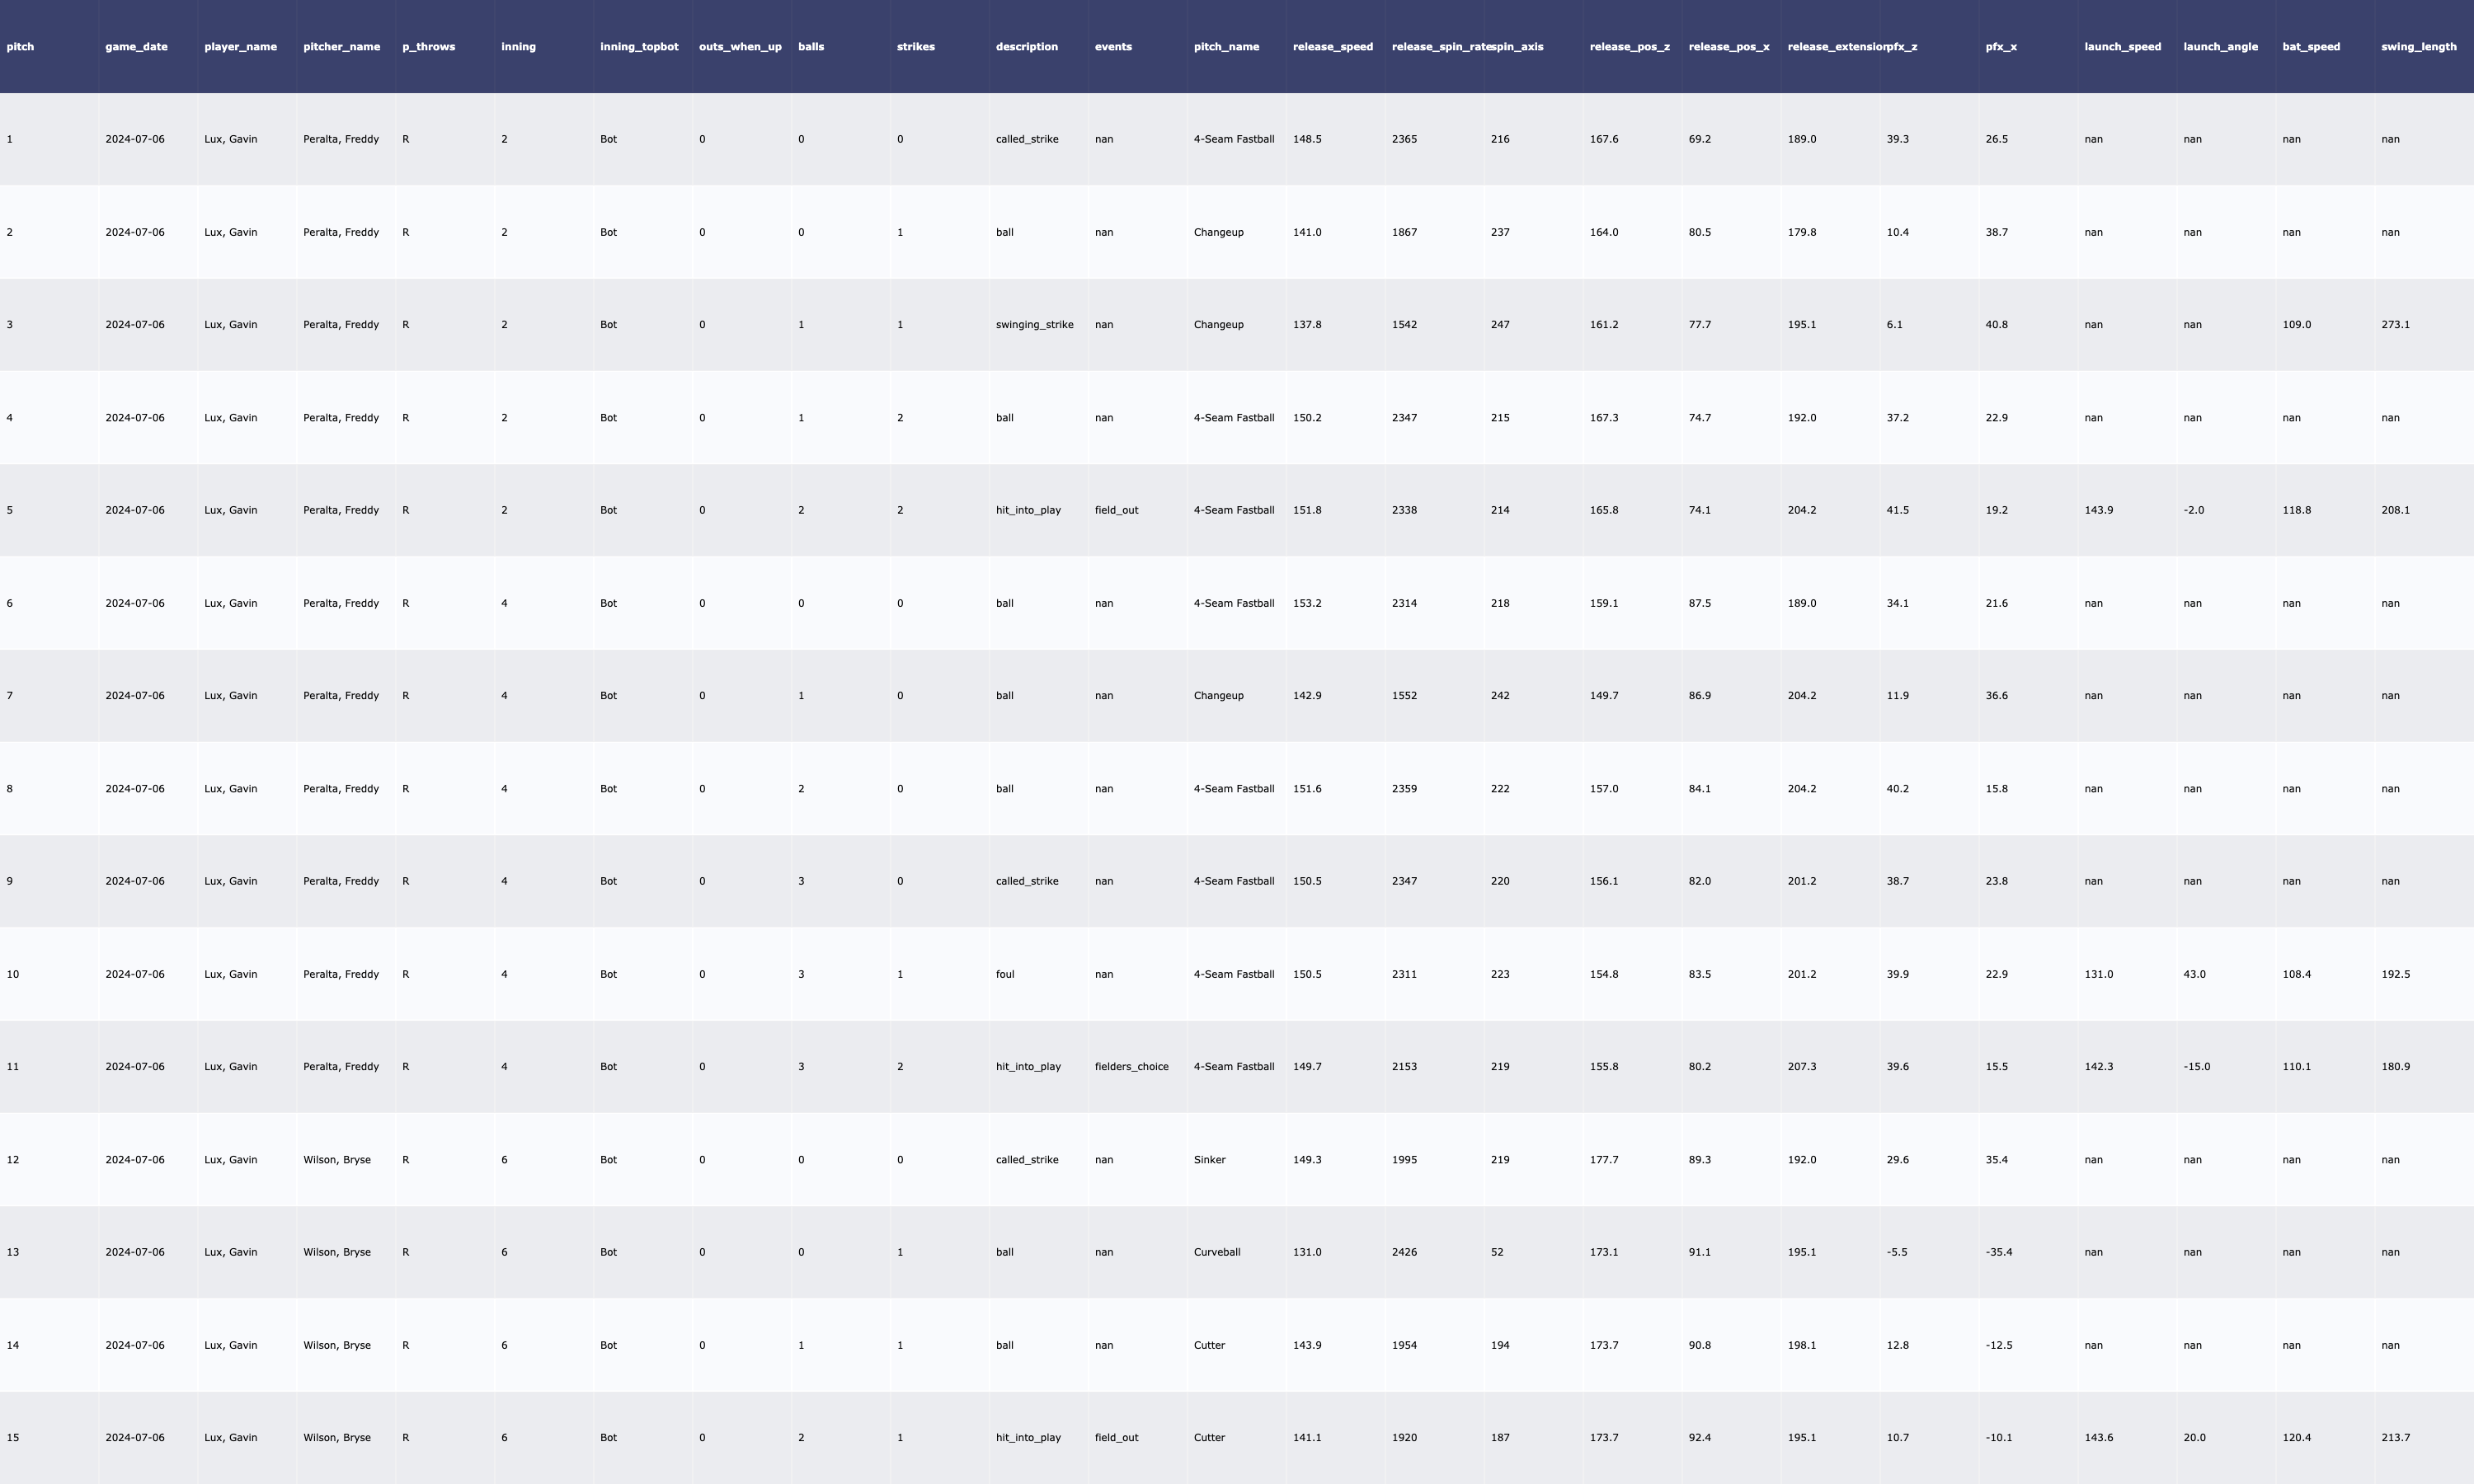The height and width of the screenshot is (1484, 2474).
Task: Click release speed value 153.2
Action: pyautogui.click(x=1306, y=604)
